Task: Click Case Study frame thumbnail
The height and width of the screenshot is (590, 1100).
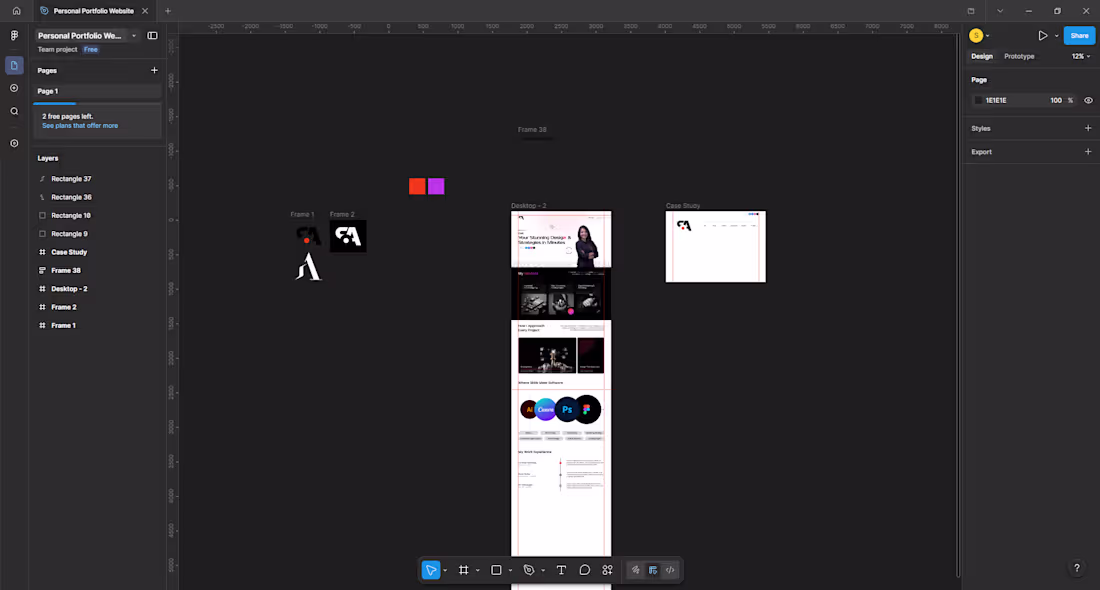Action: click(x=716, y=246)
